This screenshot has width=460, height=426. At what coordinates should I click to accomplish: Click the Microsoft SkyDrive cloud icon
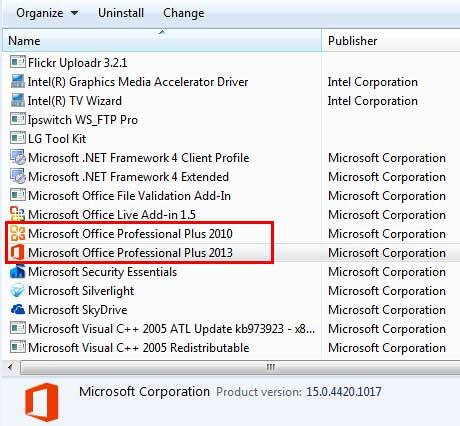18,310
